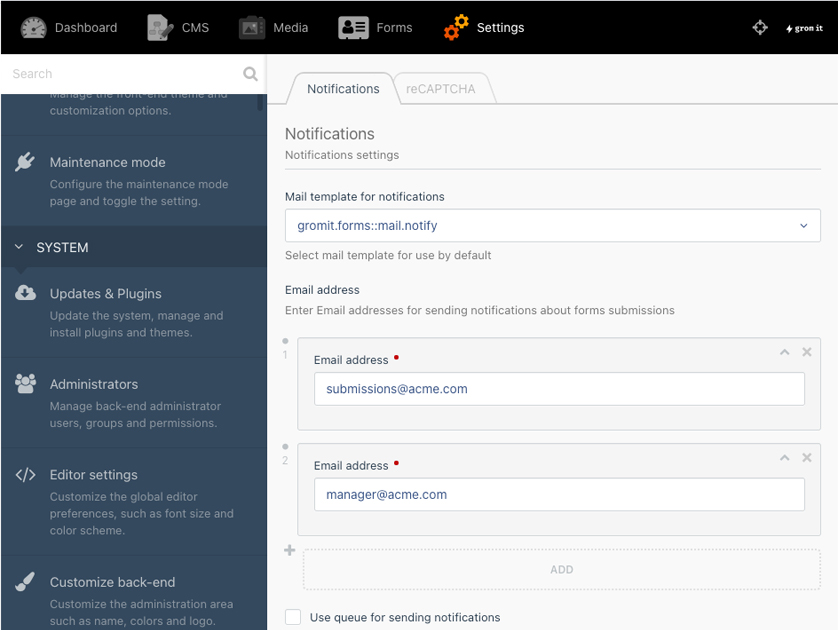Click 'Update the system, manage and' description
Viewport: 838px width, 630px height.
coord(136,316)
